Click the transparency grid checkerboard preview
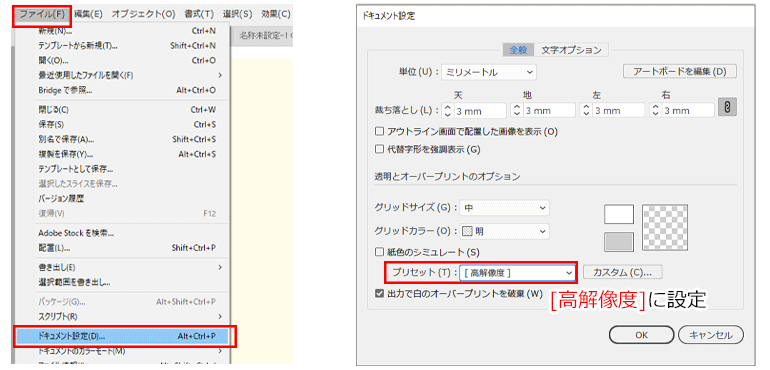The width and height of the screenshot is (770, 370). point(665,228)
